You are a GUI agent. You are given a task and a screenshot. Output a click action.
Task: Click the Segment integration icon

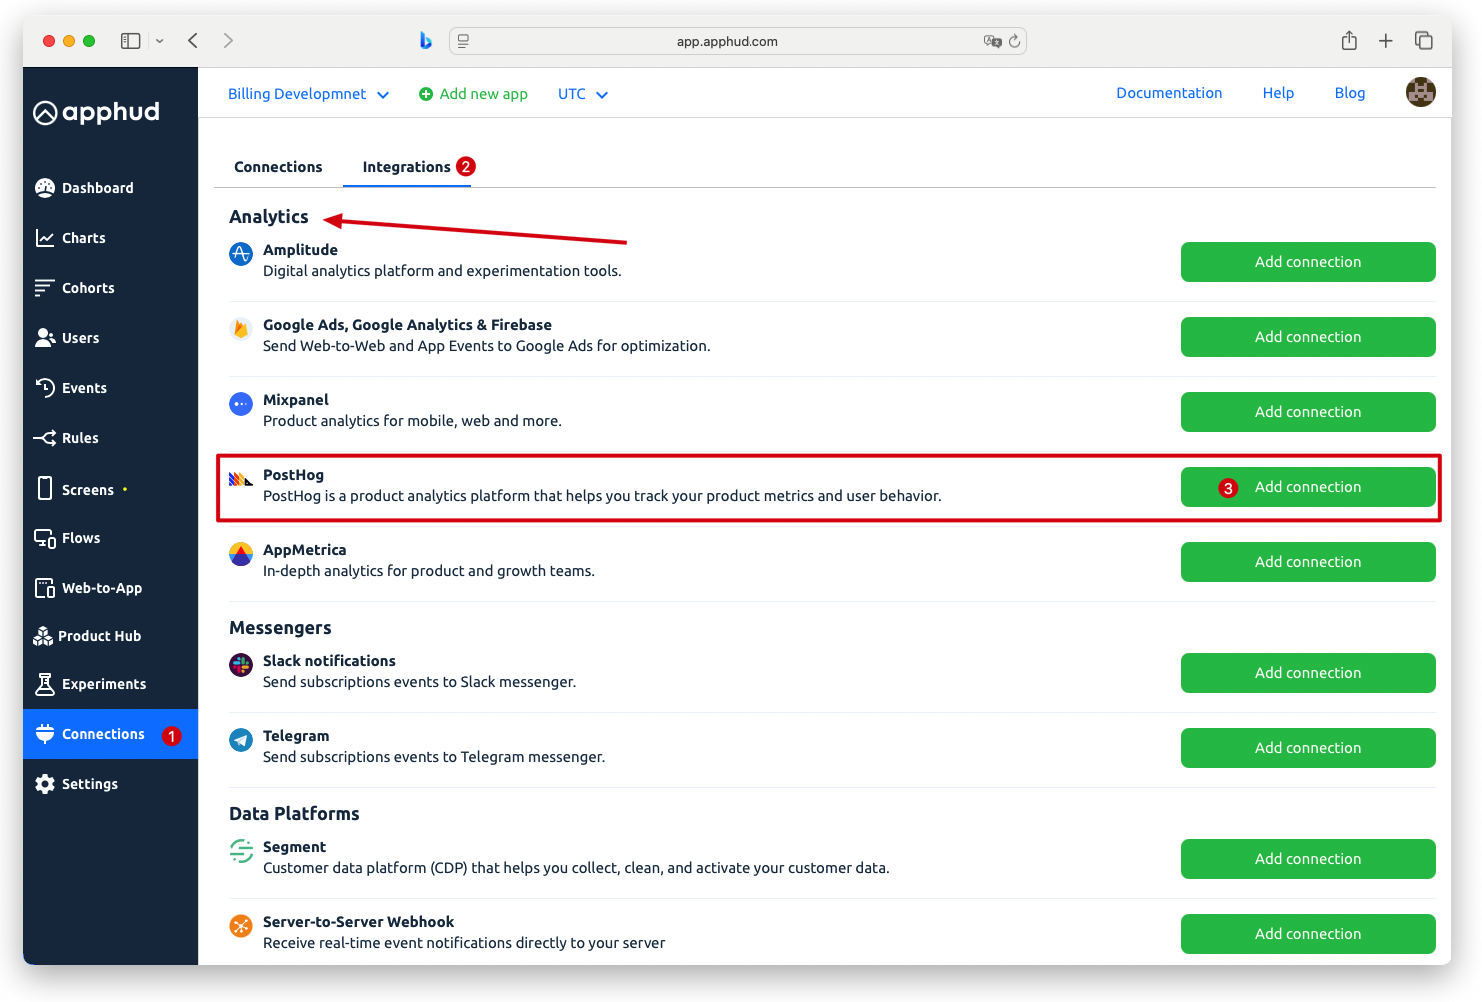tap(241, 851)
